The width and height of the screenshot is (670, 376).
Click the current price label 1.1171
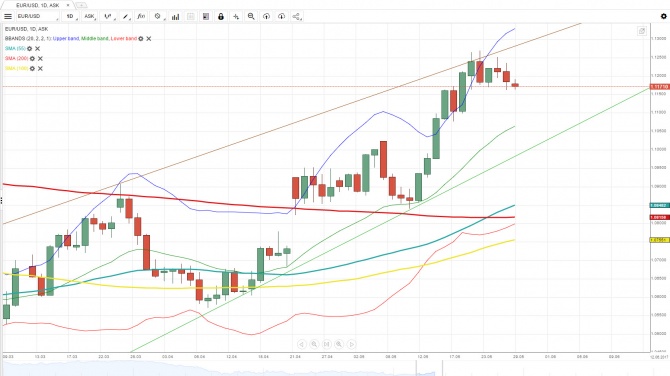659,87
